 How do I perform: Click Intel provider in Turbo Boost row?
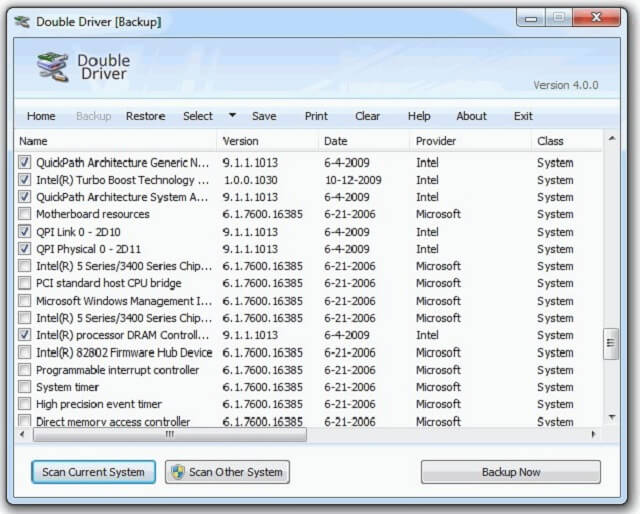click(x=427, y=180)
